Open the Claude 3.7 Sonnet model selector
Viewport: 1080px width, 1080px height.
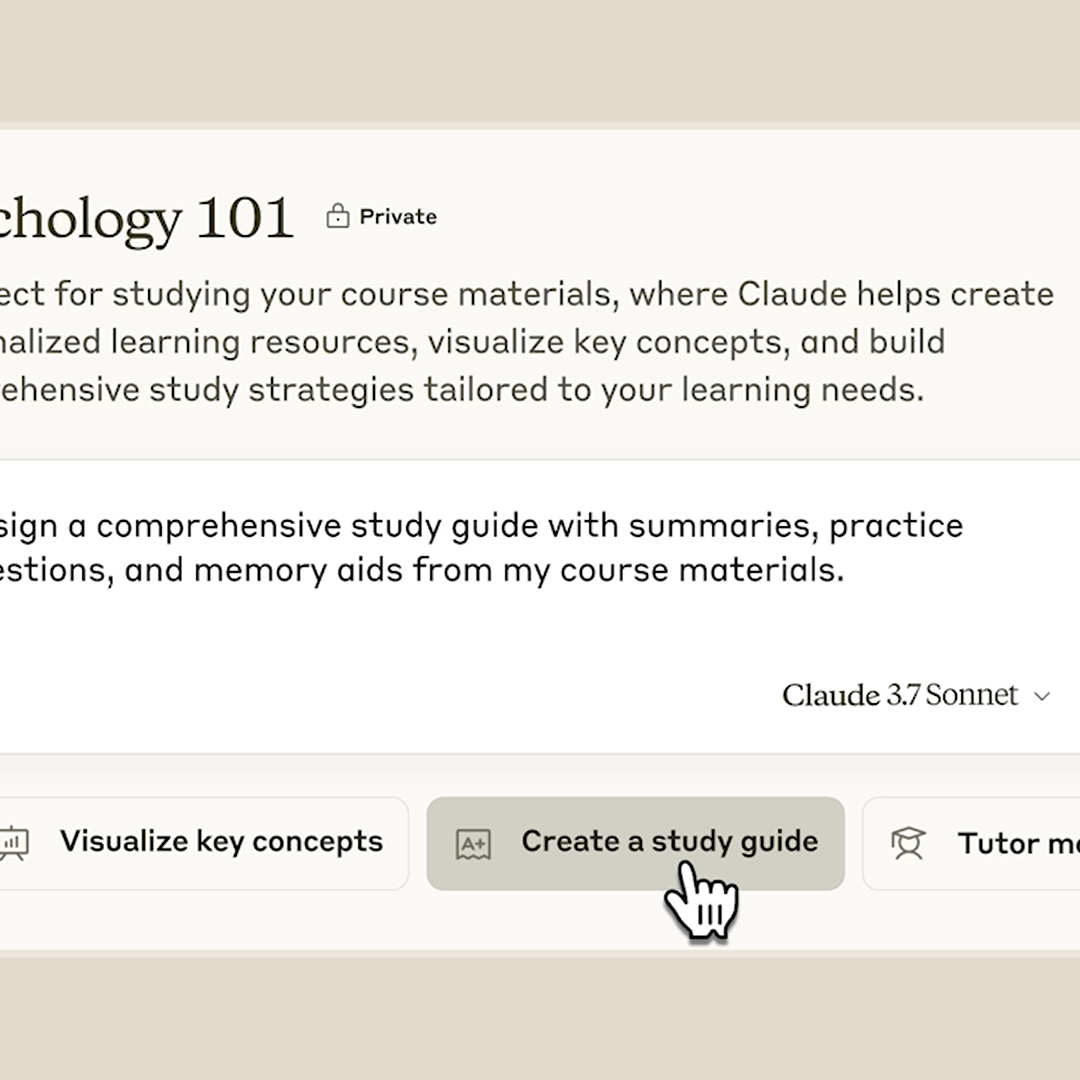coord(916,695)
